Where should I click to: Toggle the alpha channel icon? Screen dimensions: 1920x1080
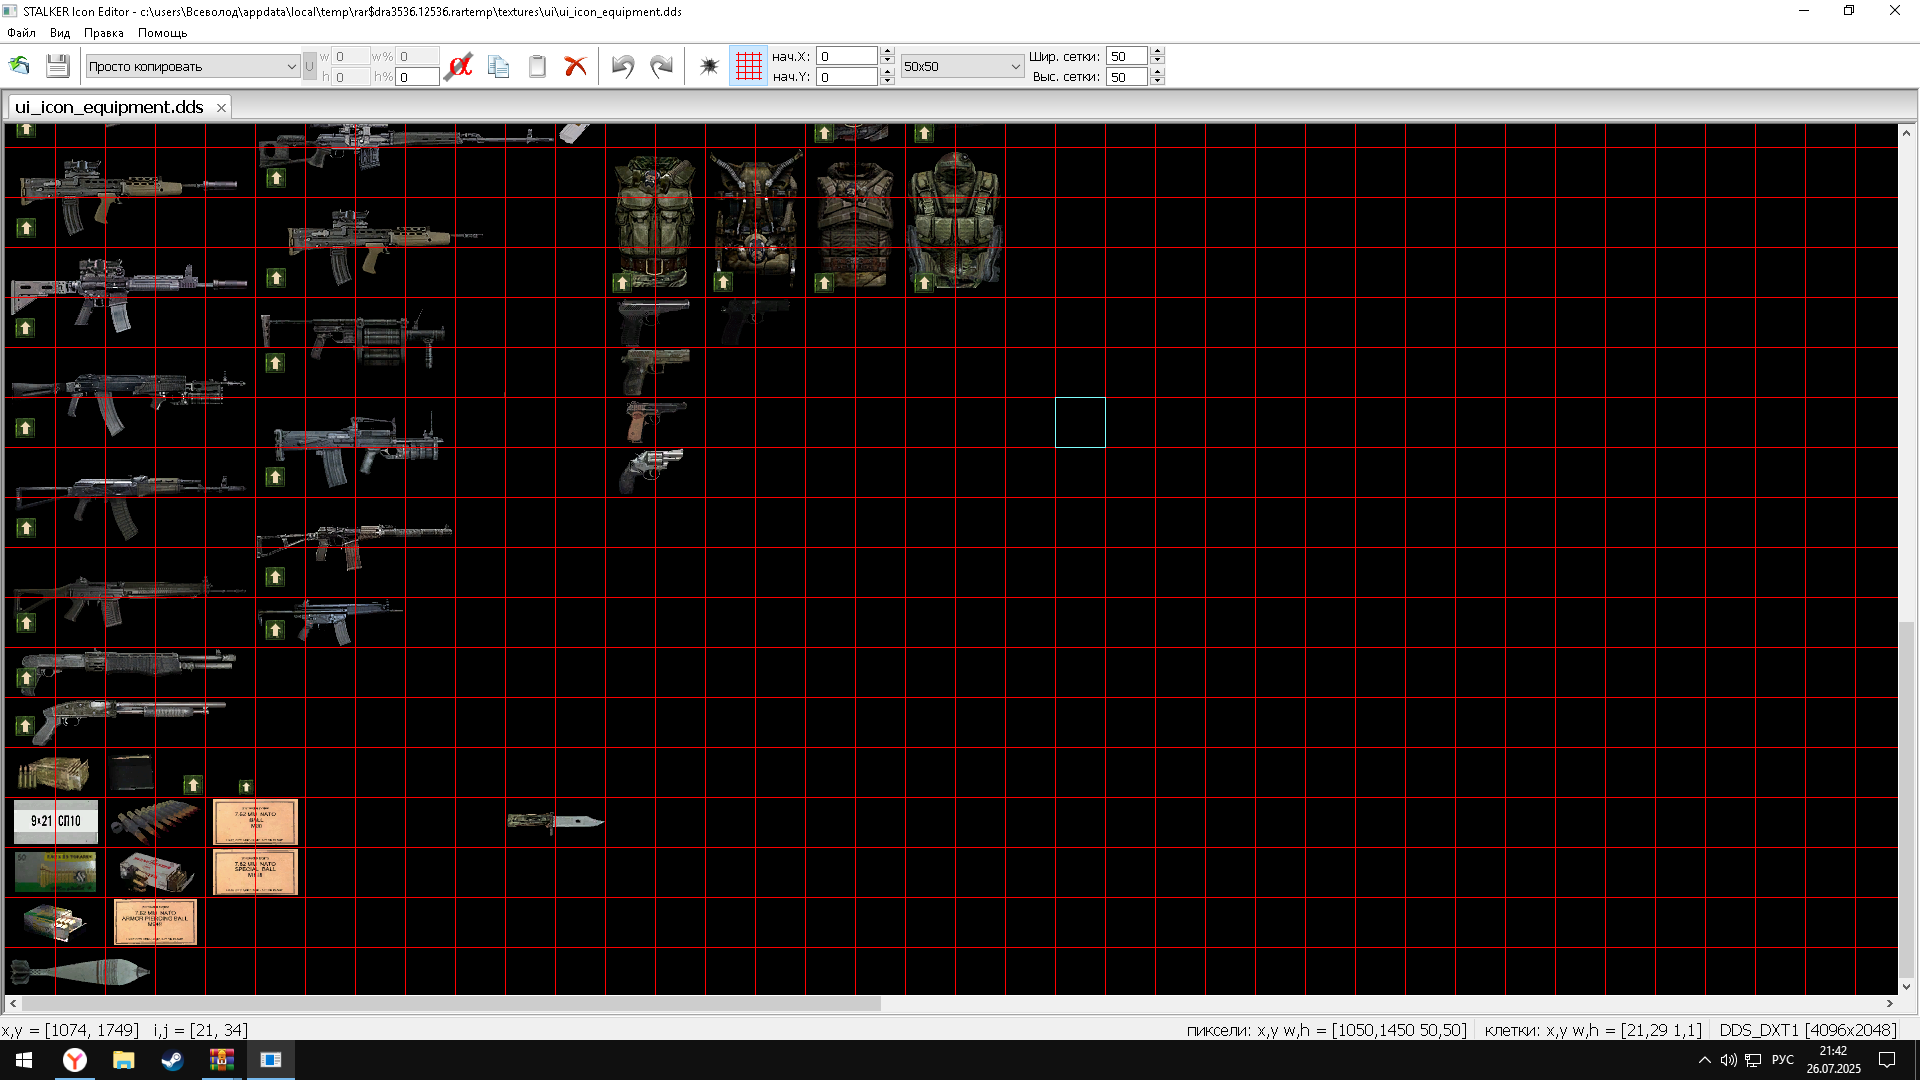point(459,66)
